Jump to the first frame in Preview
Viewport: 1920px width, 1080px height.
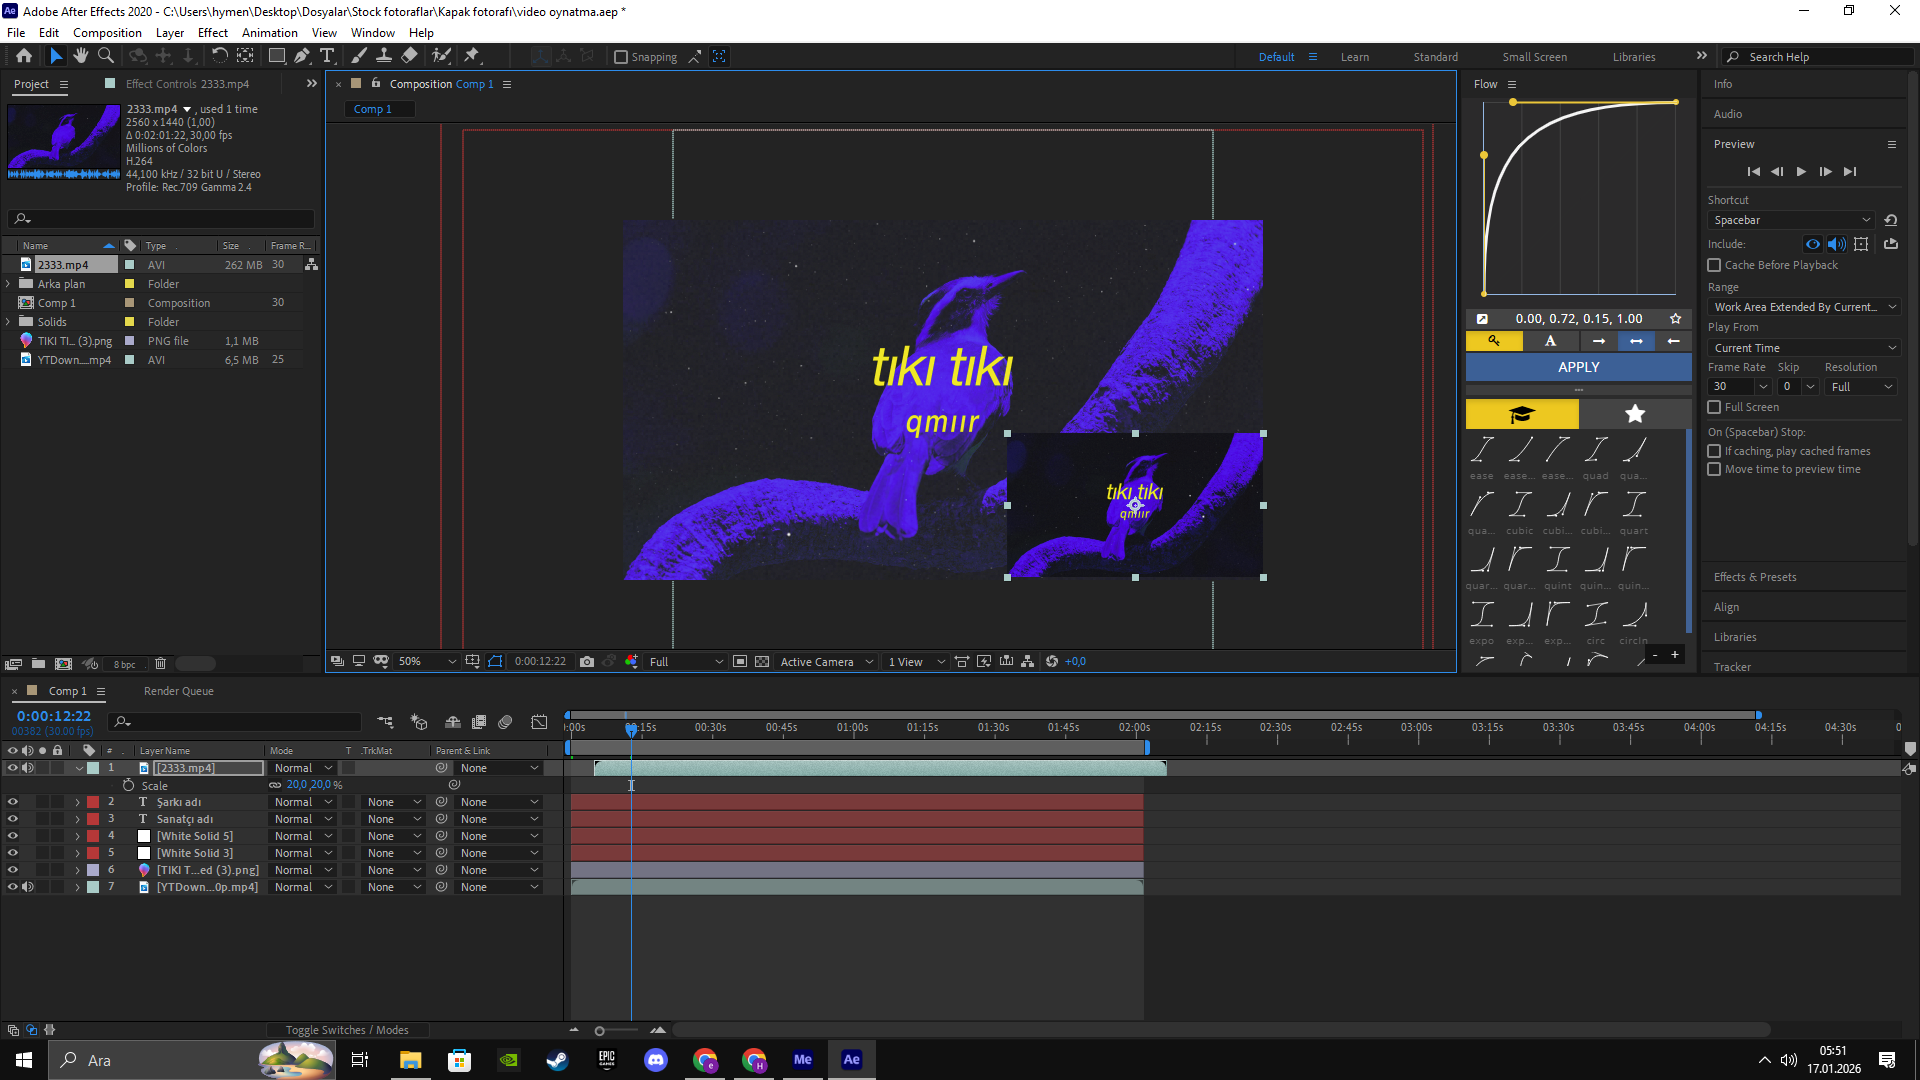click(x=1753, y=172)
